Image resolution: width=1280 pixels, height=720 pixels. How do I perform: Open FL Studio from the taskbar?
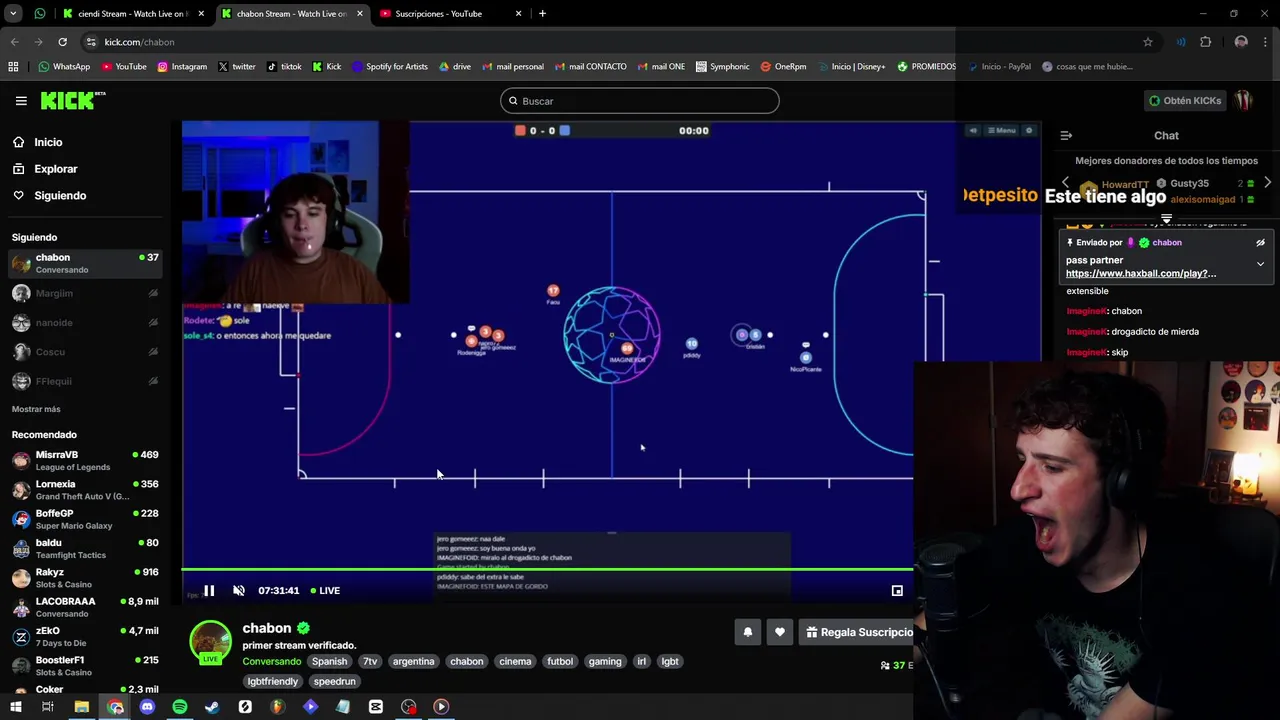point(278,707)
